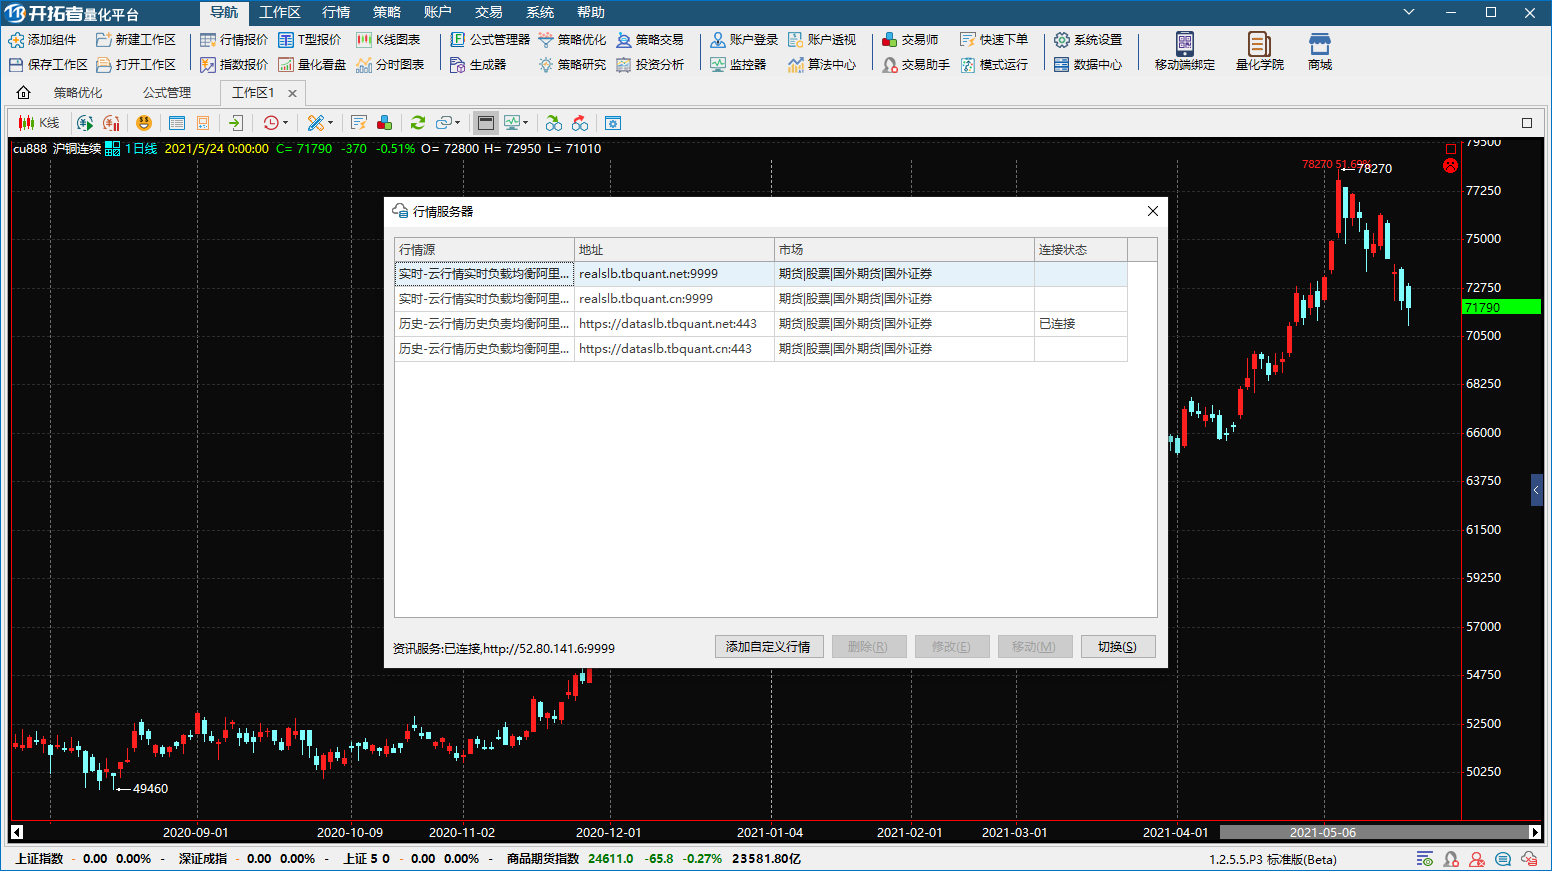The width and height of the screenshot is (1552, 871).
Task: Click the chat bubble icon in status bar
Action: pyautogui.click(x=1503, y=859)
